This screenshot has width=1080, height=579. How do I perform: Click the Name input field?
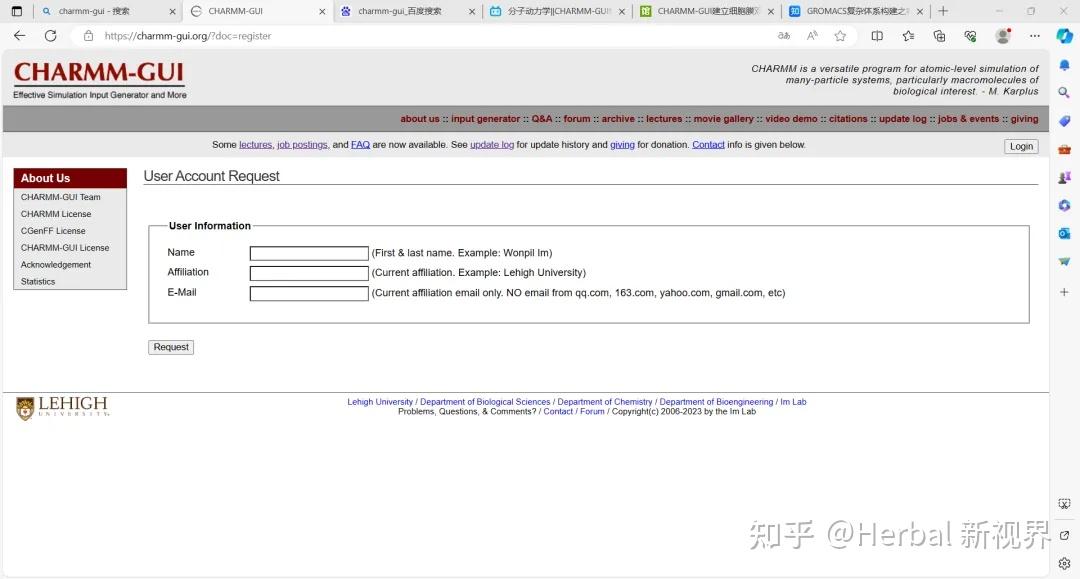point(307,252)
